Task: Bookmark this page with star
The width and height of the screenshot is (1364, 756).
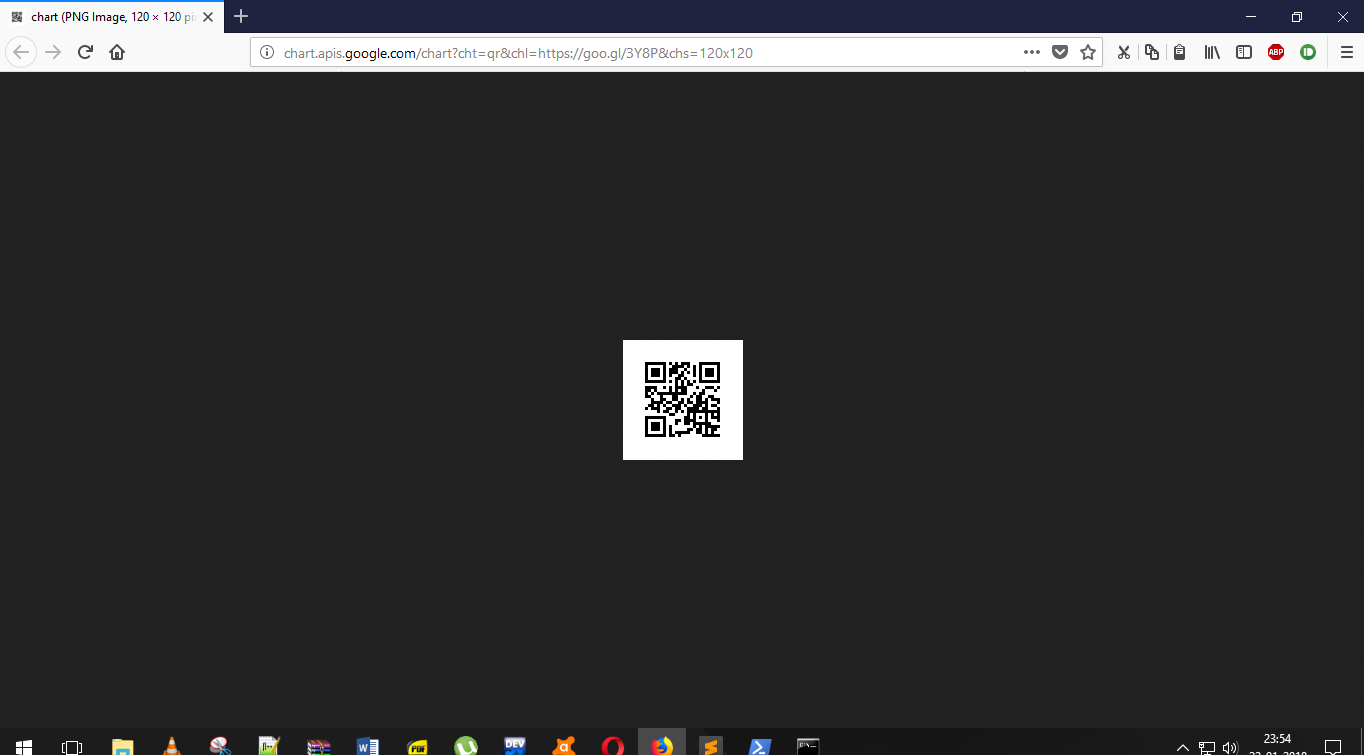Action: coord(1088,53)
